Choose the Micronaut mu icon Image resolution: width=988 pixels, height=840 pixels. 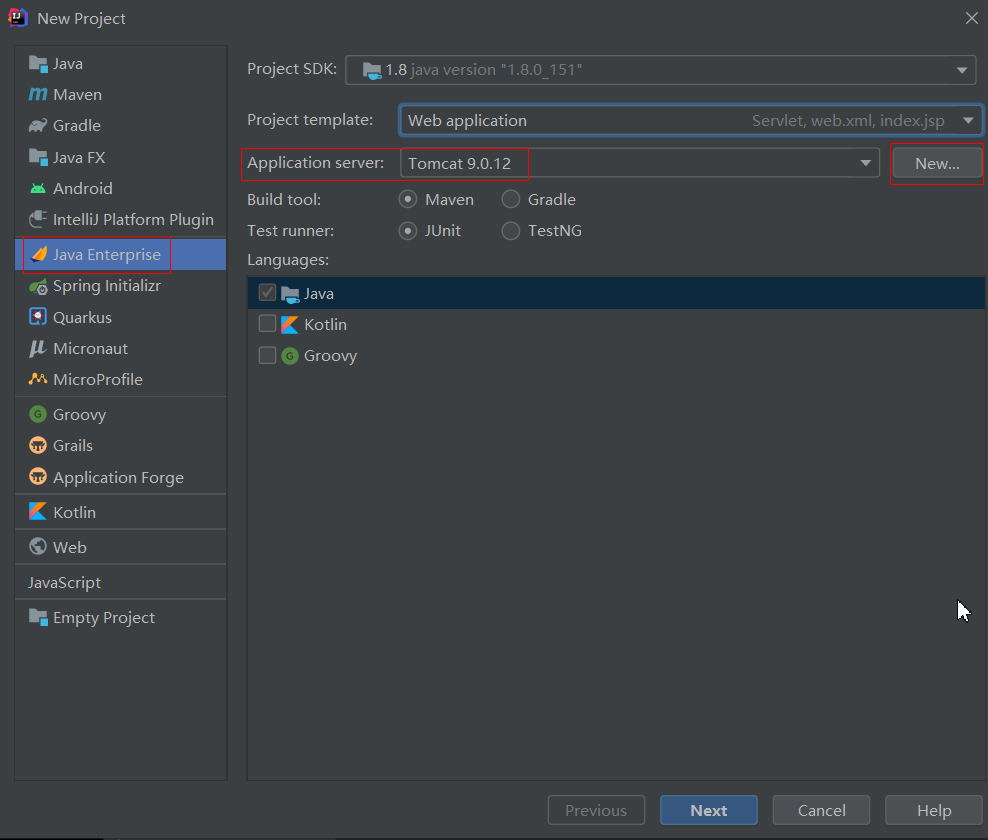pos(38,348)
